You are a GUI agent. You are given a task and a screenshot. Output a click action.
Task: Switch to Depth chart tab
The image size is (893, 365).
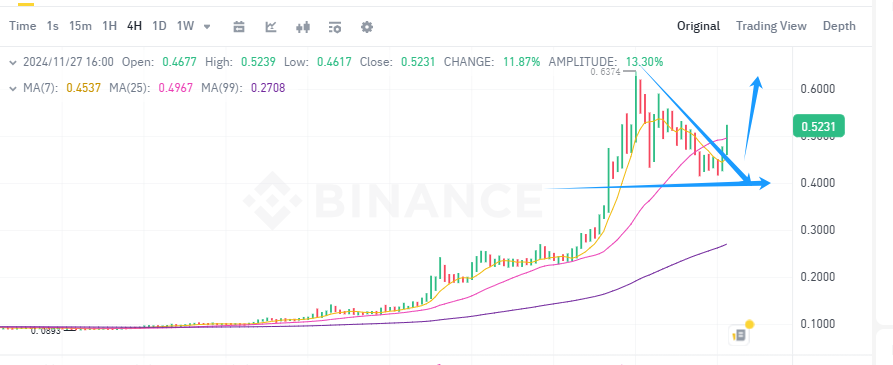(x=839, y=26)
